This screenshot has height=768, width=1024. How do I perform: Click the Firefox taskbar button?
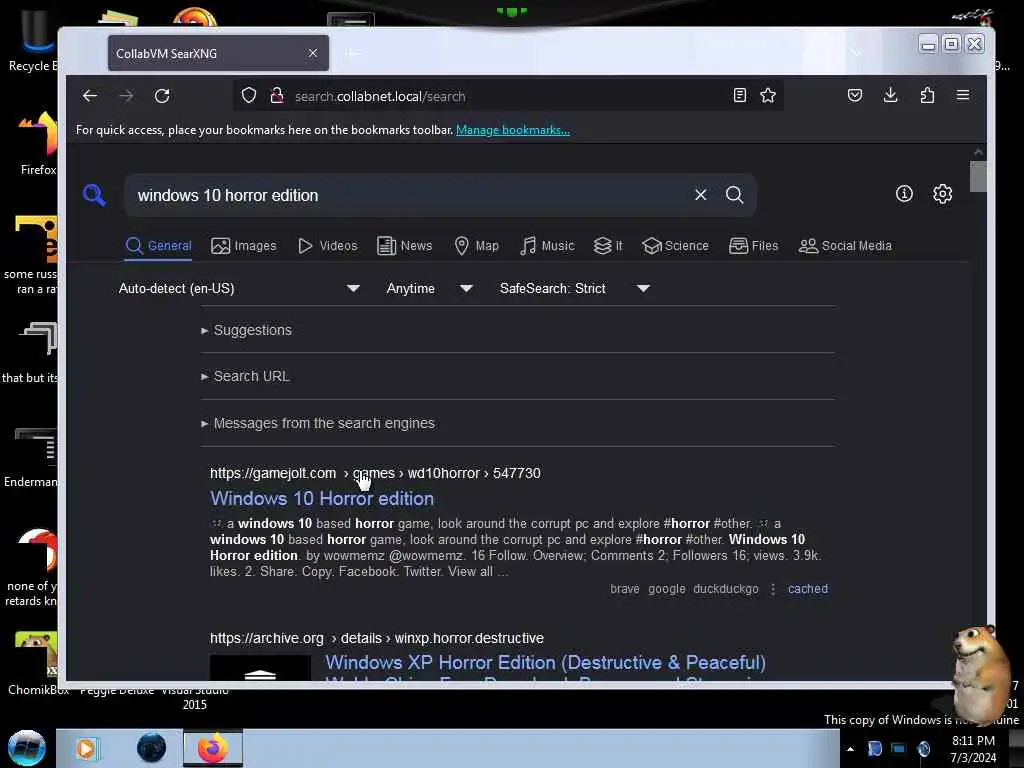213,748
